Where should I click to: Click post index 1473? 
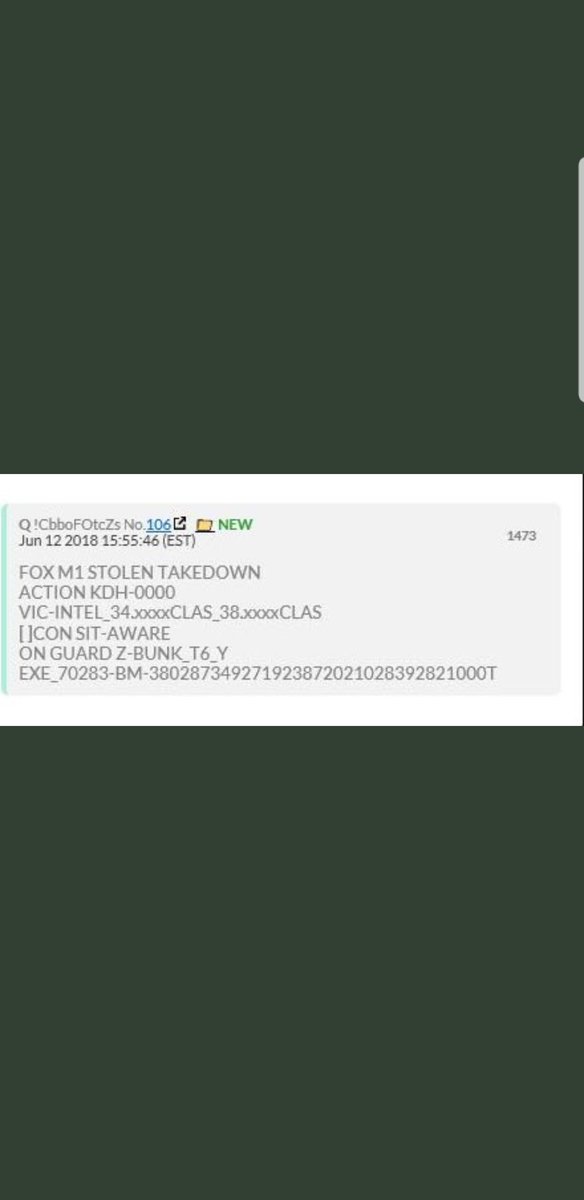(x=521, y=536)
